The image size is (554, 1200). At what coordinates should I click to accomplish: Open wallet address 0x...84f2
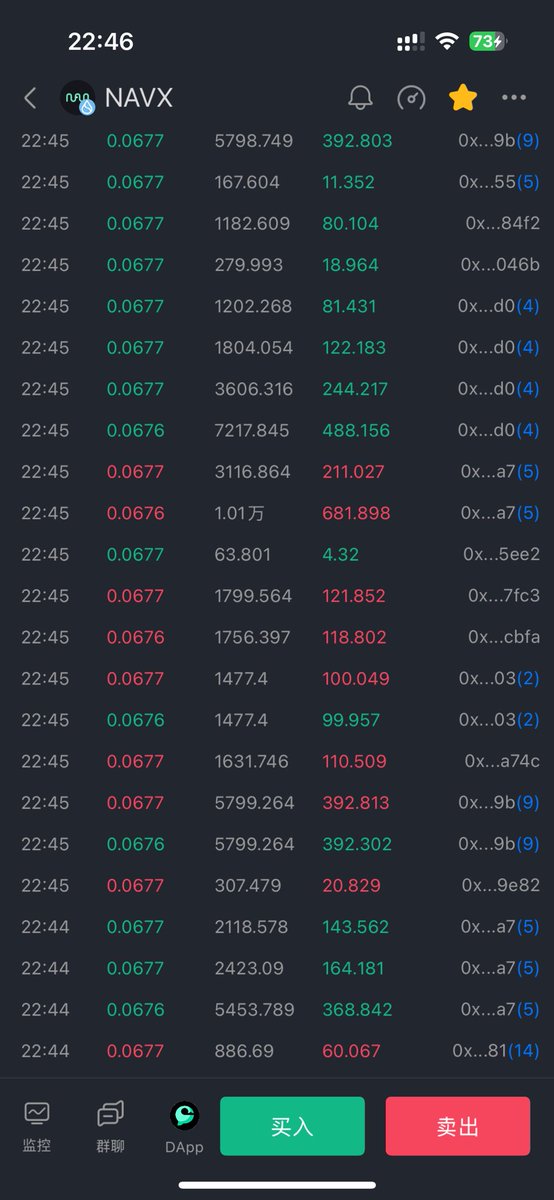point(502,224)
